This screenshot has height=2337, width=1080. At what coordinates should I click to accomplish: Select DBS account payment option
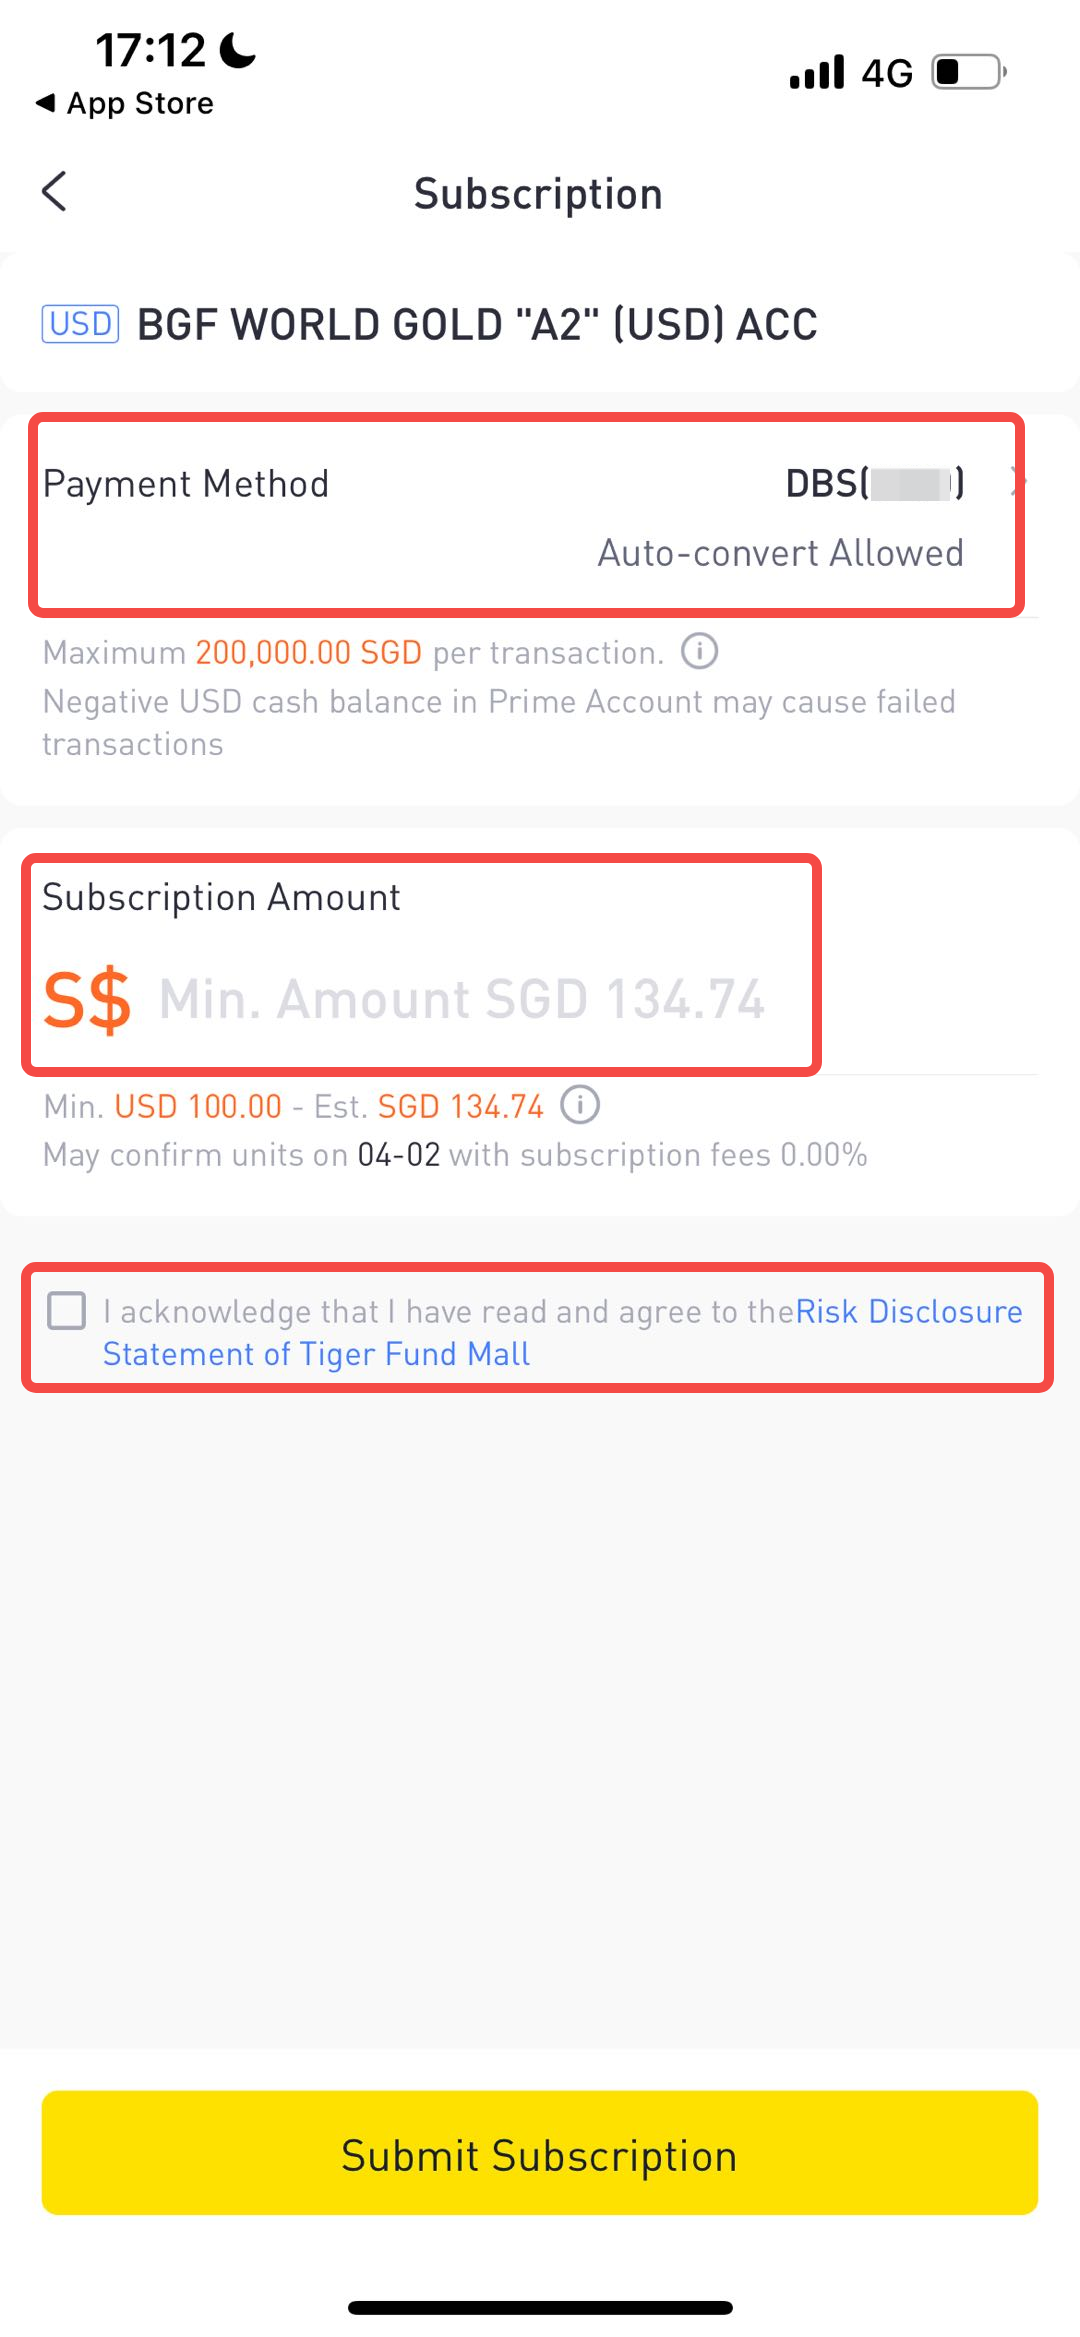pos(875,484)
